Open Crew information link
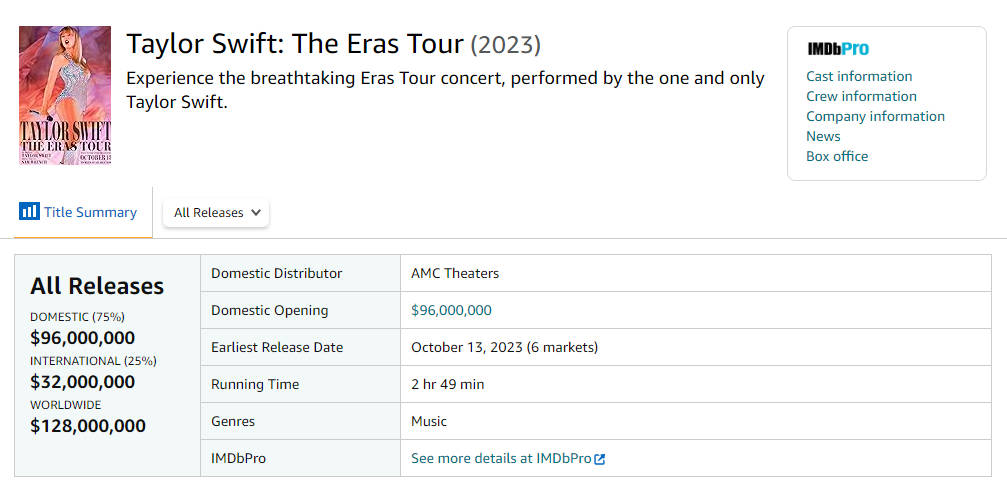Image resolution: width=1007 pixels, height=492 pixels. click(x=861, y=96)
